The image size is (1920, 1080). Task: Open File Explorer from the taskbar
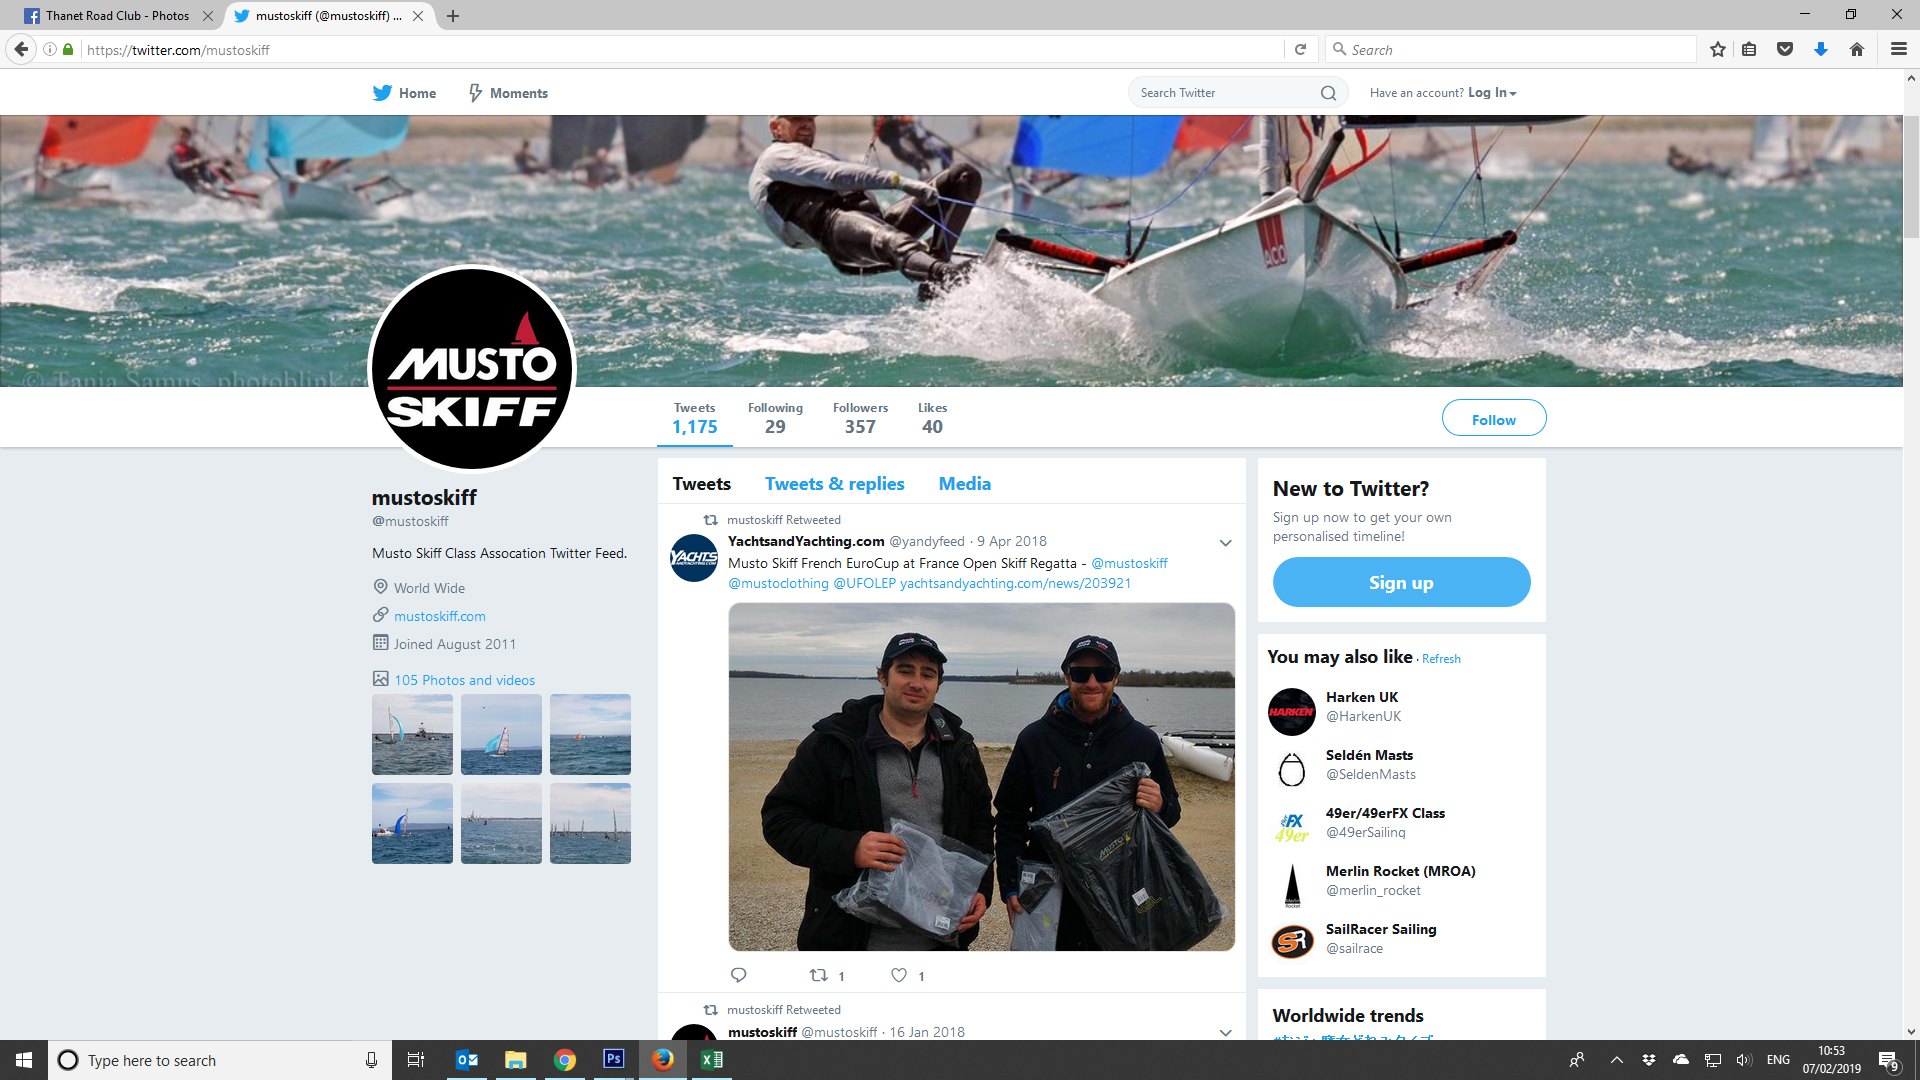pyautogui.click(x=515, y=1060)
